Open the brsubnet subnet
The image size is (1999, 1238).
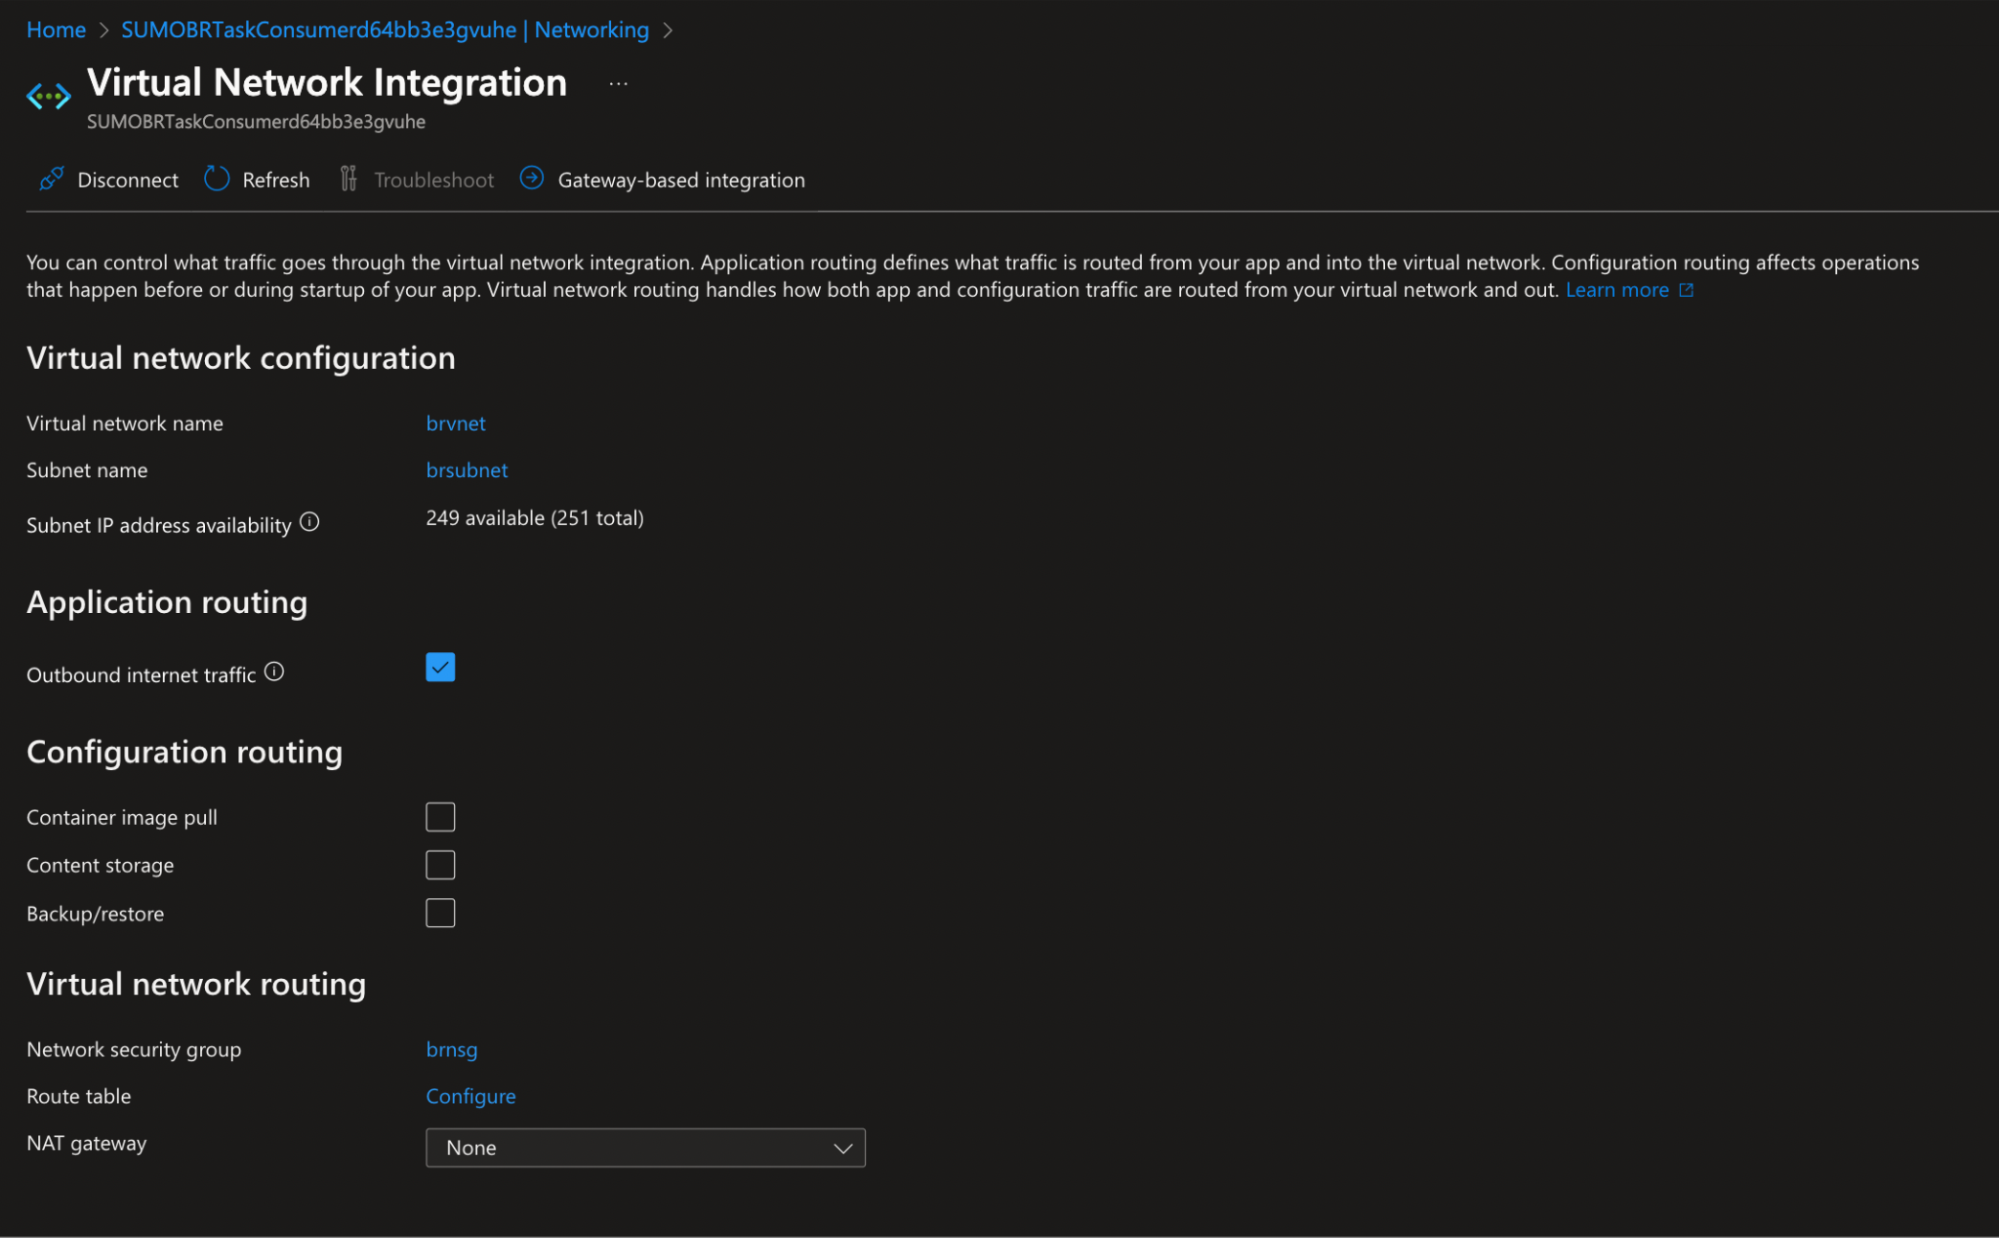click(466, 470)
